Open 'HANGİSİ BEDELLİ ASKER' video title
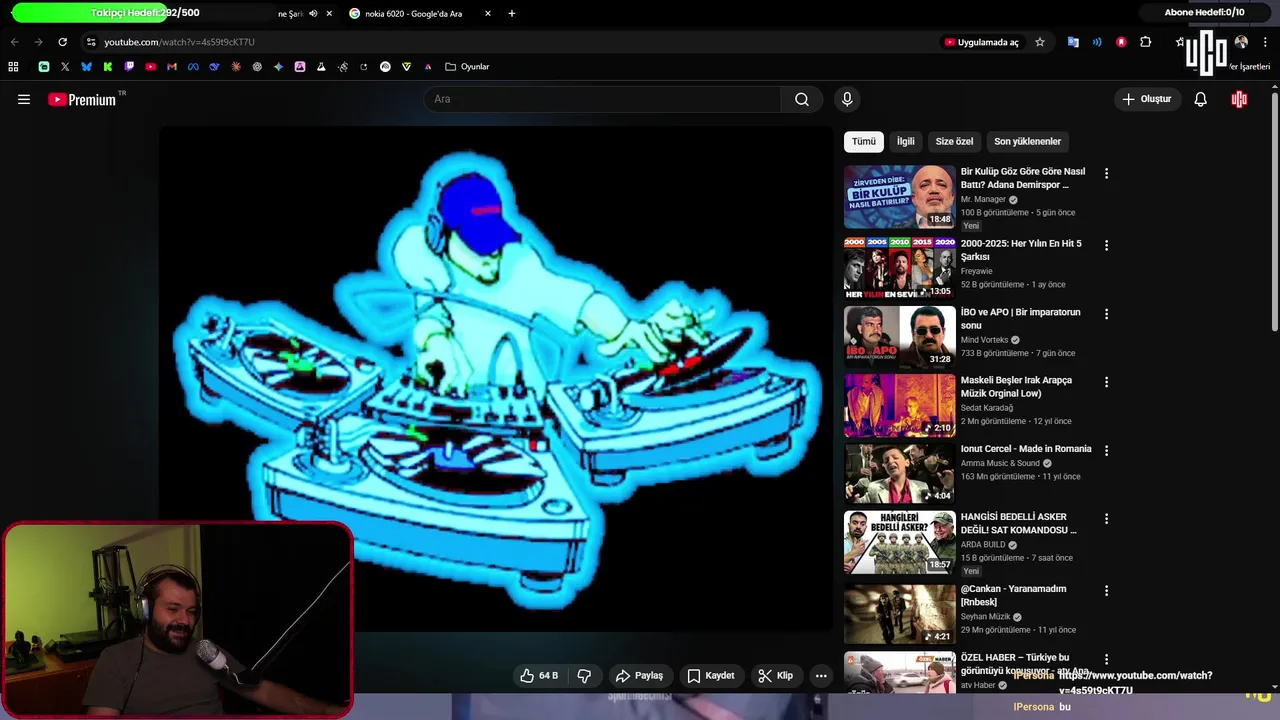1280x720 pixels. [1019, 523]
